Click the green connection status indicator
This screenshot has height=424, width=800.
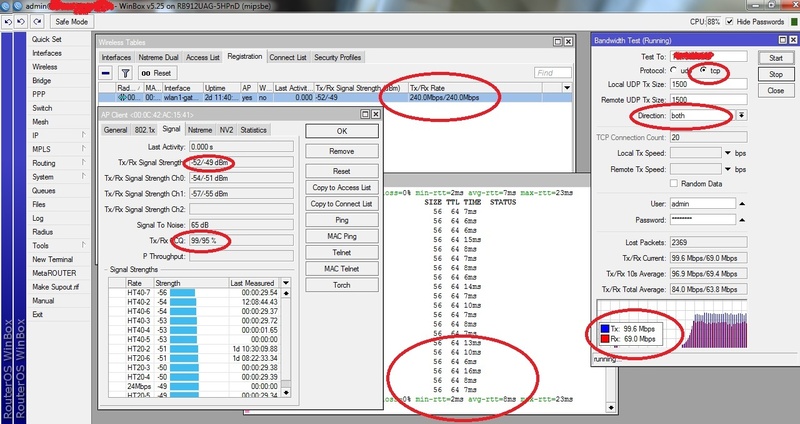tap(794, 22)
